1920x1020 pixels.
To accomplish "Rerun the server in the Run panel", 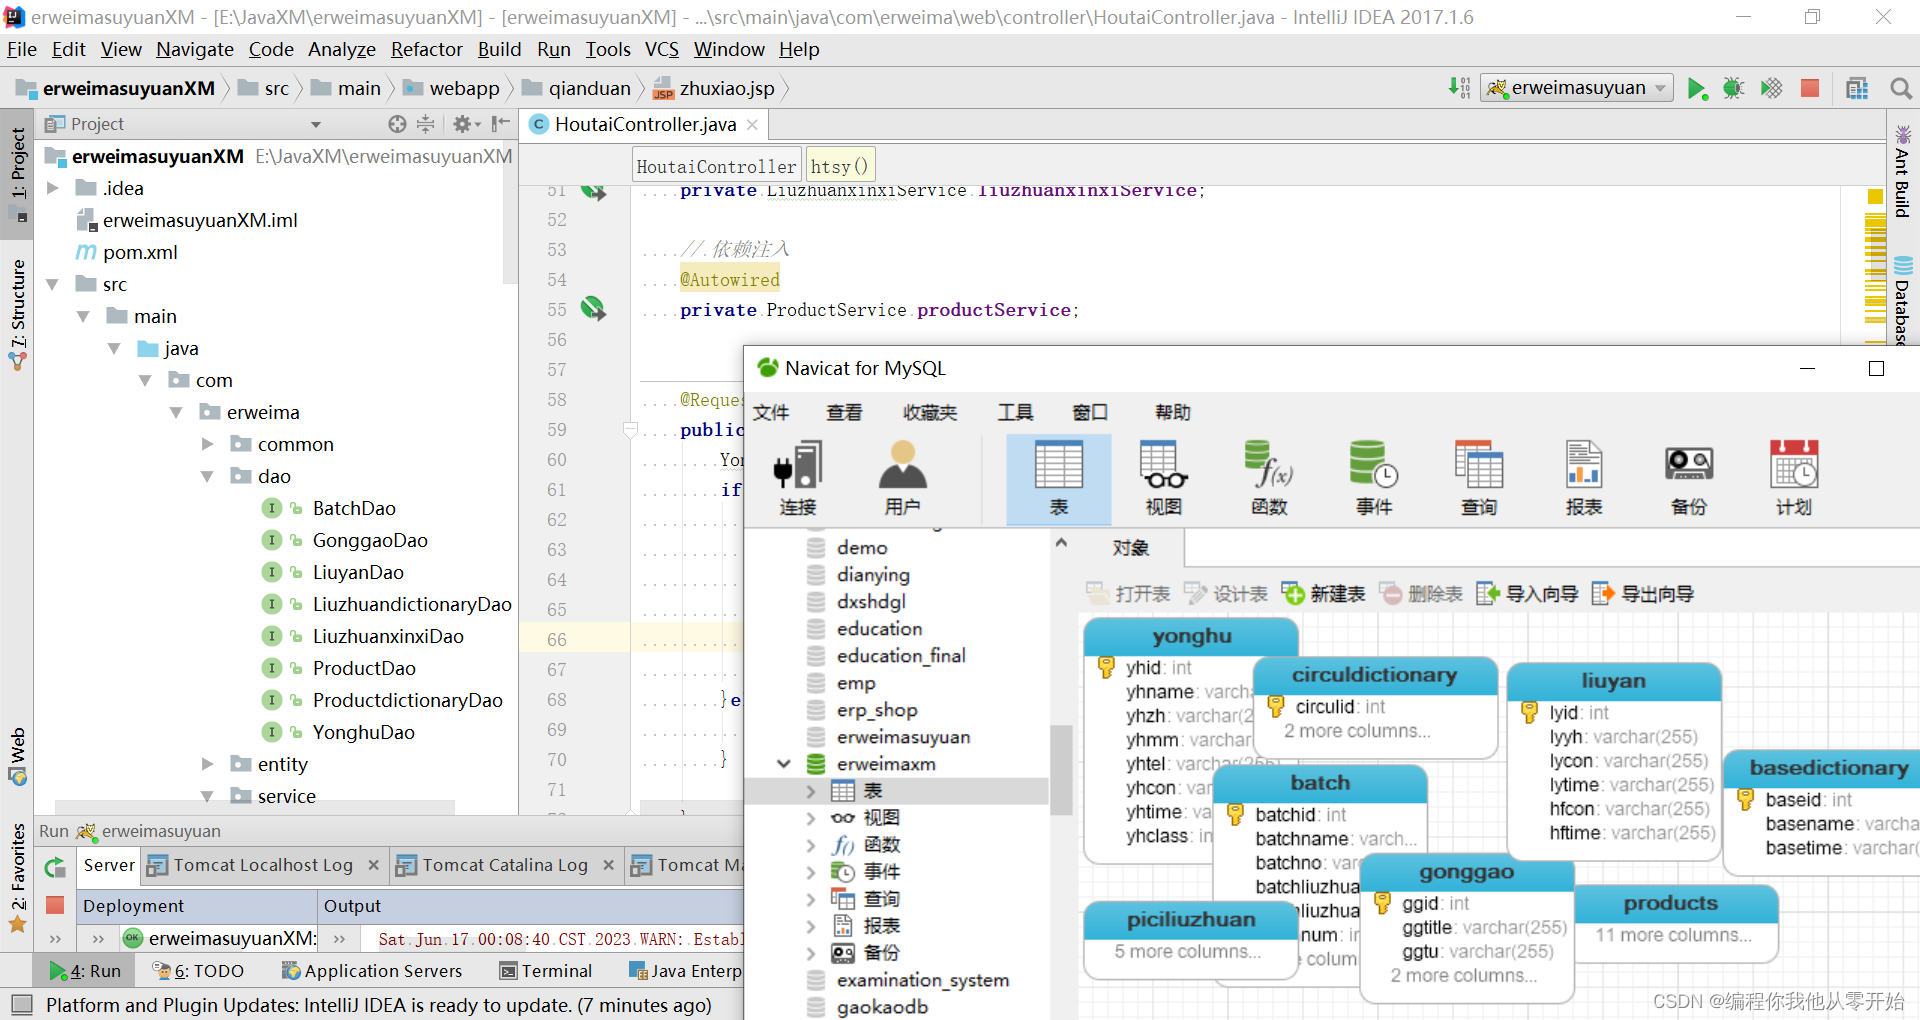I will tap(55, 867).
